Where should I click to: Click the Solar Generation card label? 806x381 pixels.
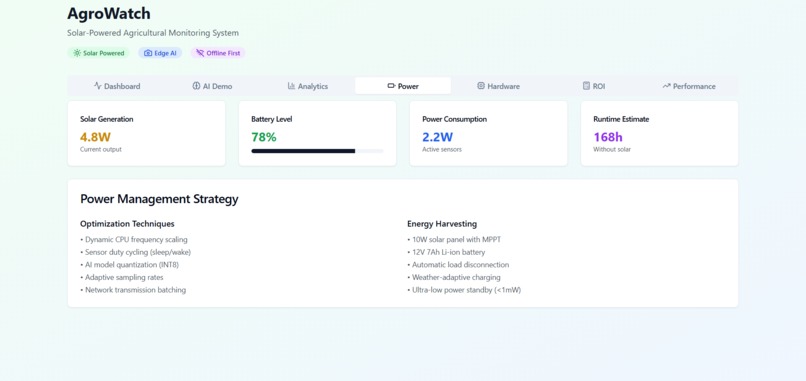click(x=106, y=119)
